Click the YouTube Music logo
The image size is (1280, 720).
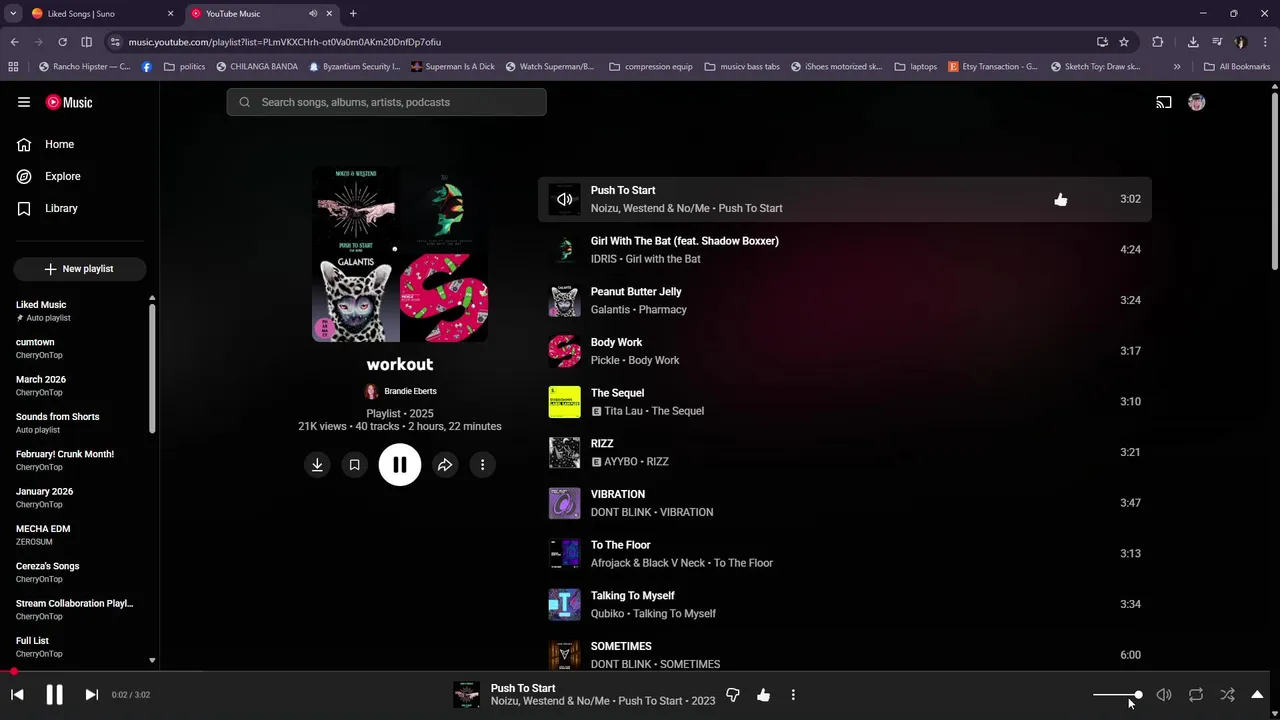pyautogui.click(x=69, y=102)
